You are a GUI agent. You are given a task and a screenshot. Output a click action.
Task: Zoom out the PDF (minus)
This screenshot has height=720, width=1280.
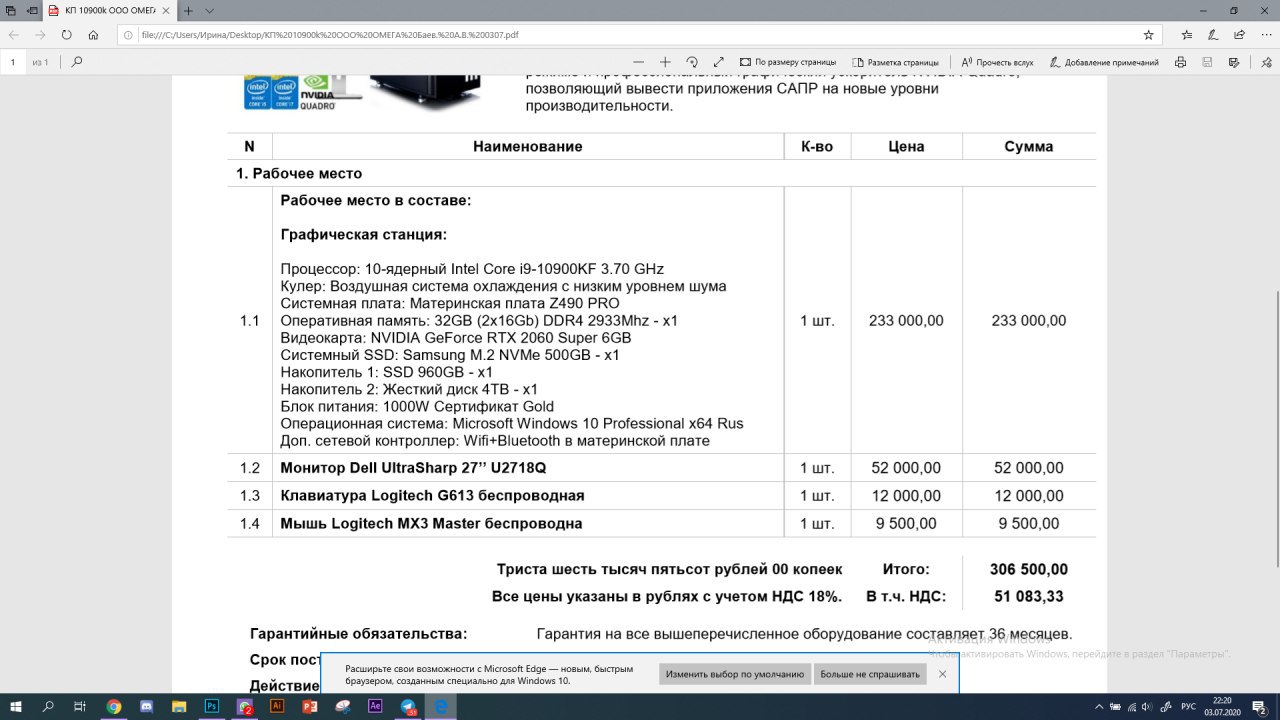tap(639, 62)
